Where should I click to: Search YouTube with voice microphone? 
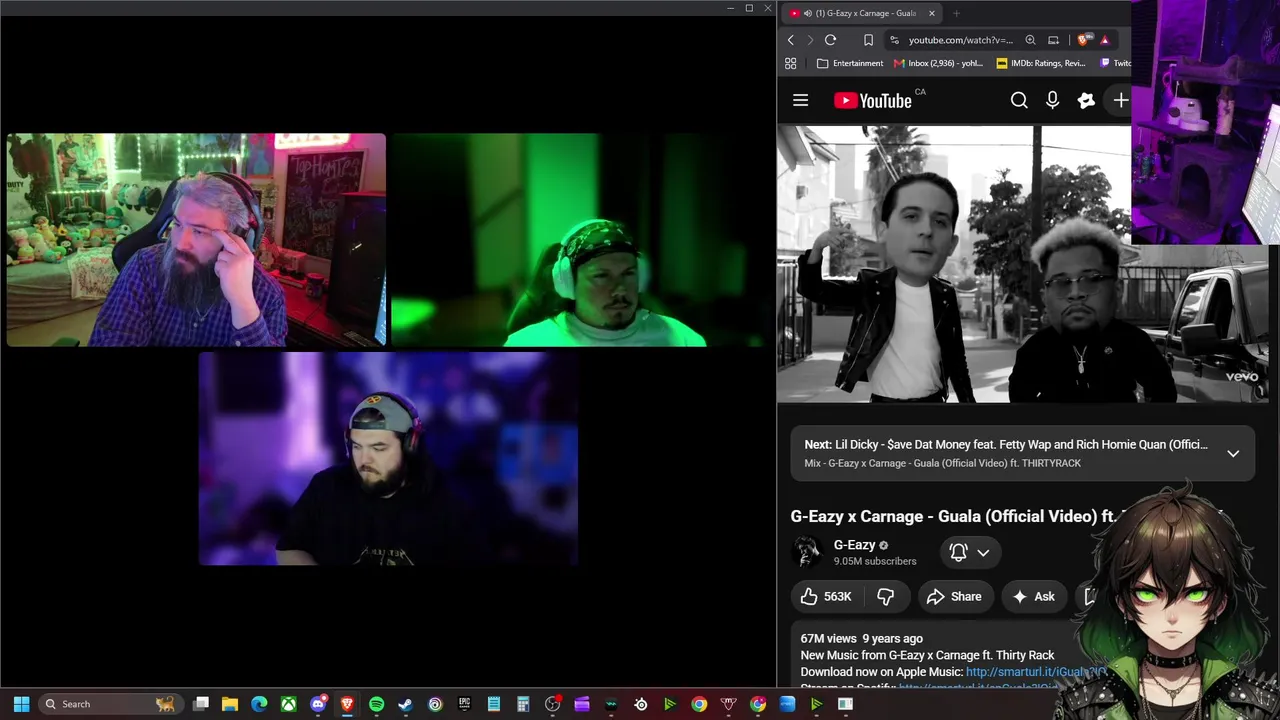click(1052, 100)
